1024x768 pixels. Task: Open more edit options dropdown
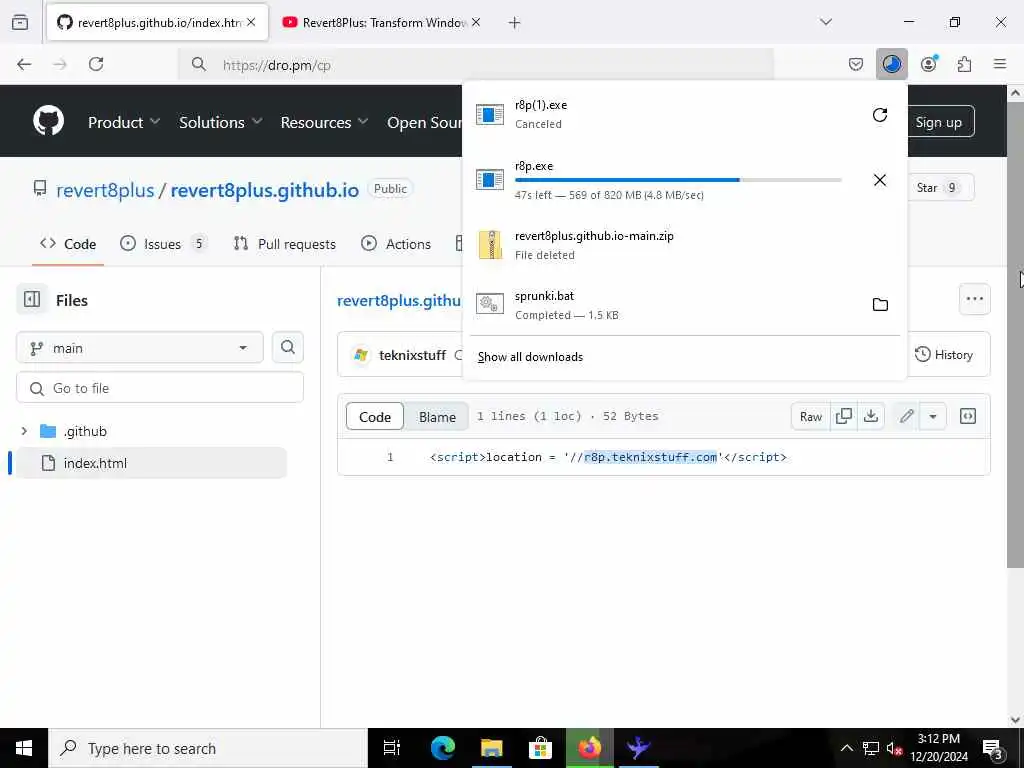[x=933, y=417]
